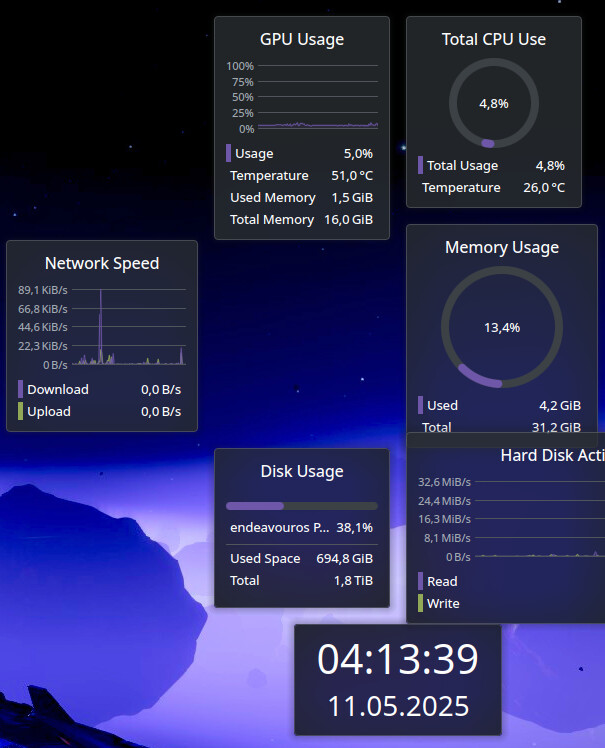Viewport: 605px width, 748px height.
Task: Click the Used Space 694,8 GiB row
Action: pos(301,559)
